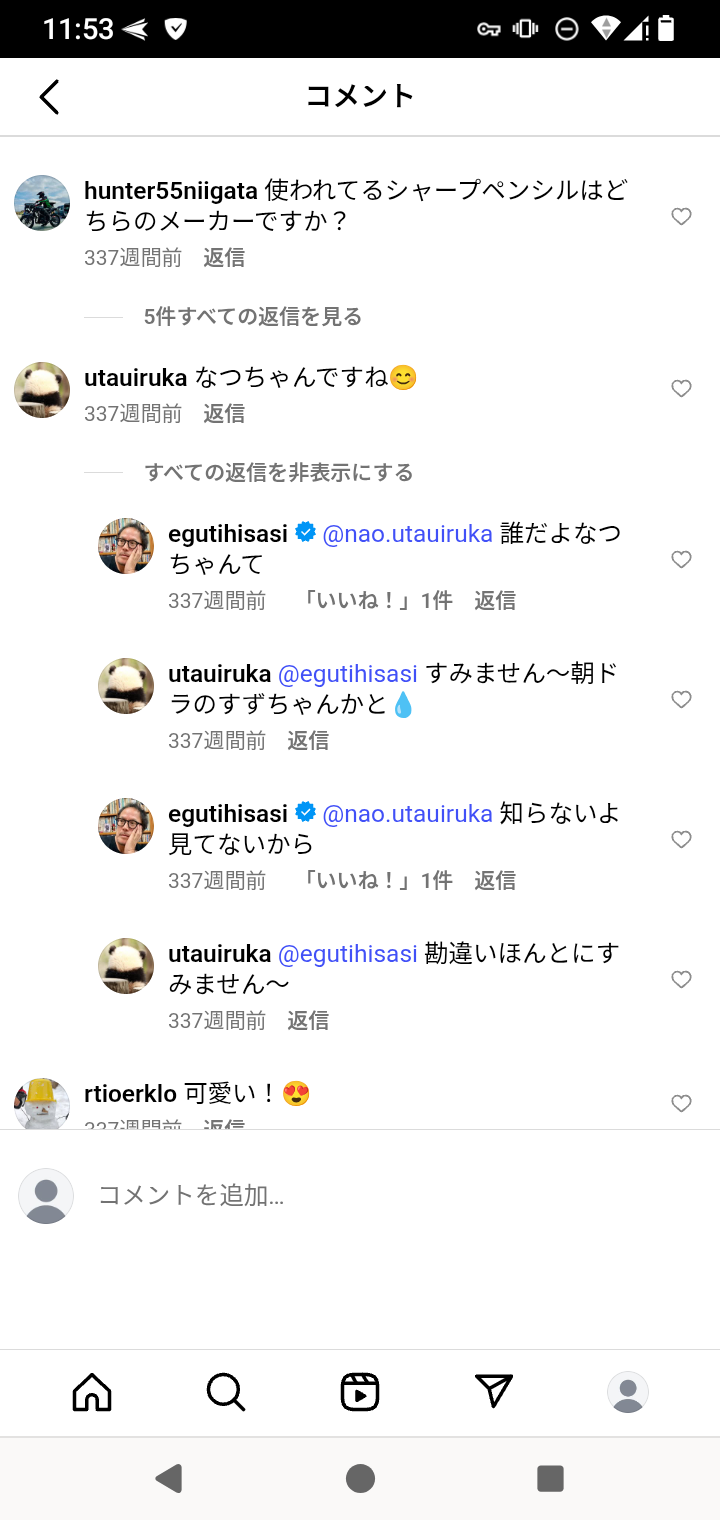Open the @nao.utauiruka mention in the 誰だよなつちゃんて reply
This screenshot has height=1520, width=720.
407,534
